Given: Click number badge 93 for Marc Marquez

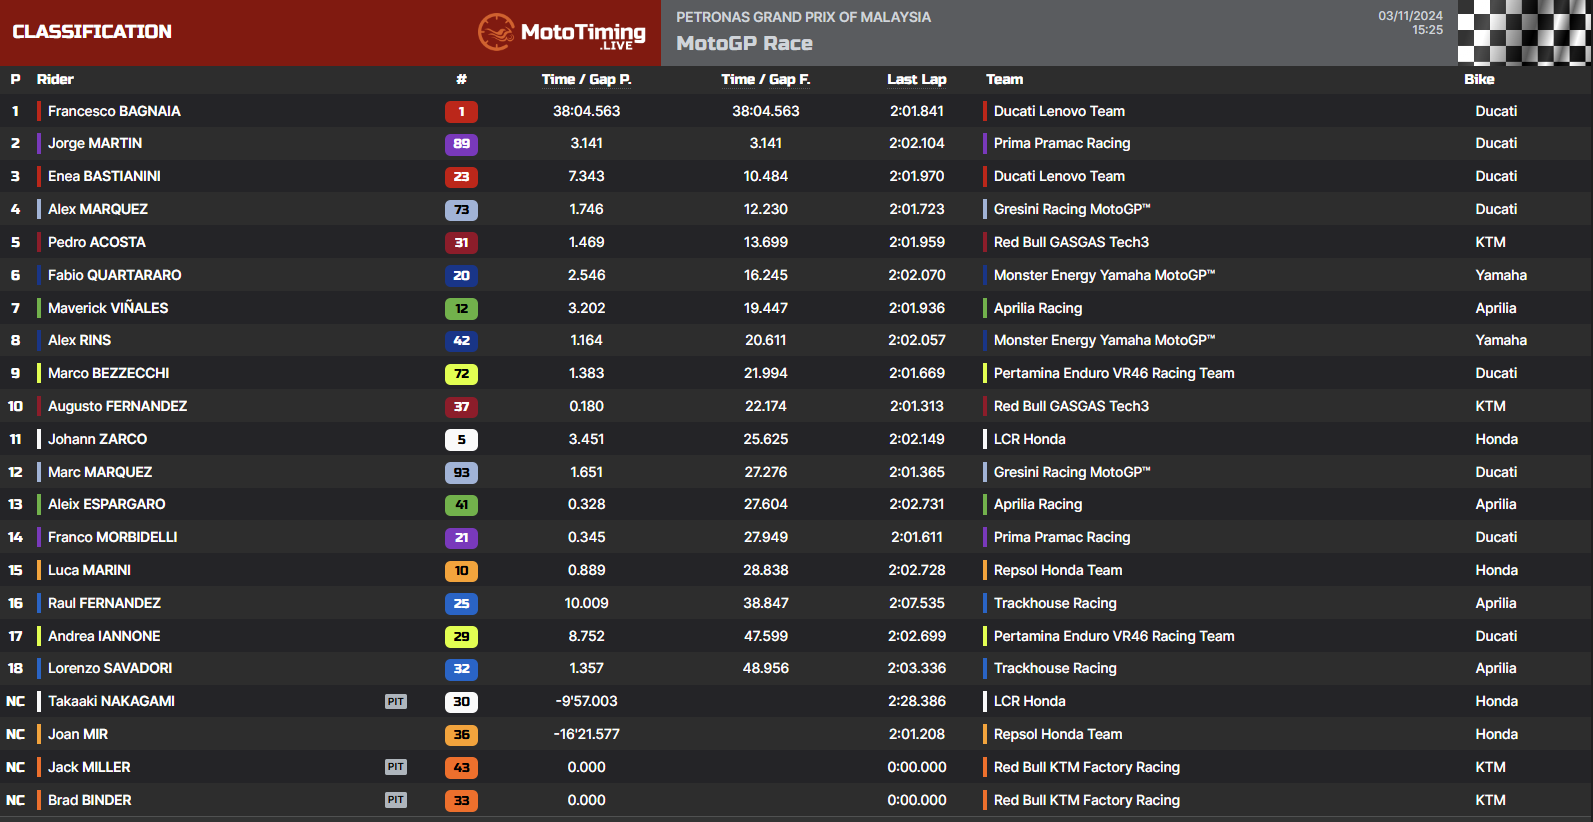Looking at the screenshot, I should pyautogui.click(x=461, y=473).
